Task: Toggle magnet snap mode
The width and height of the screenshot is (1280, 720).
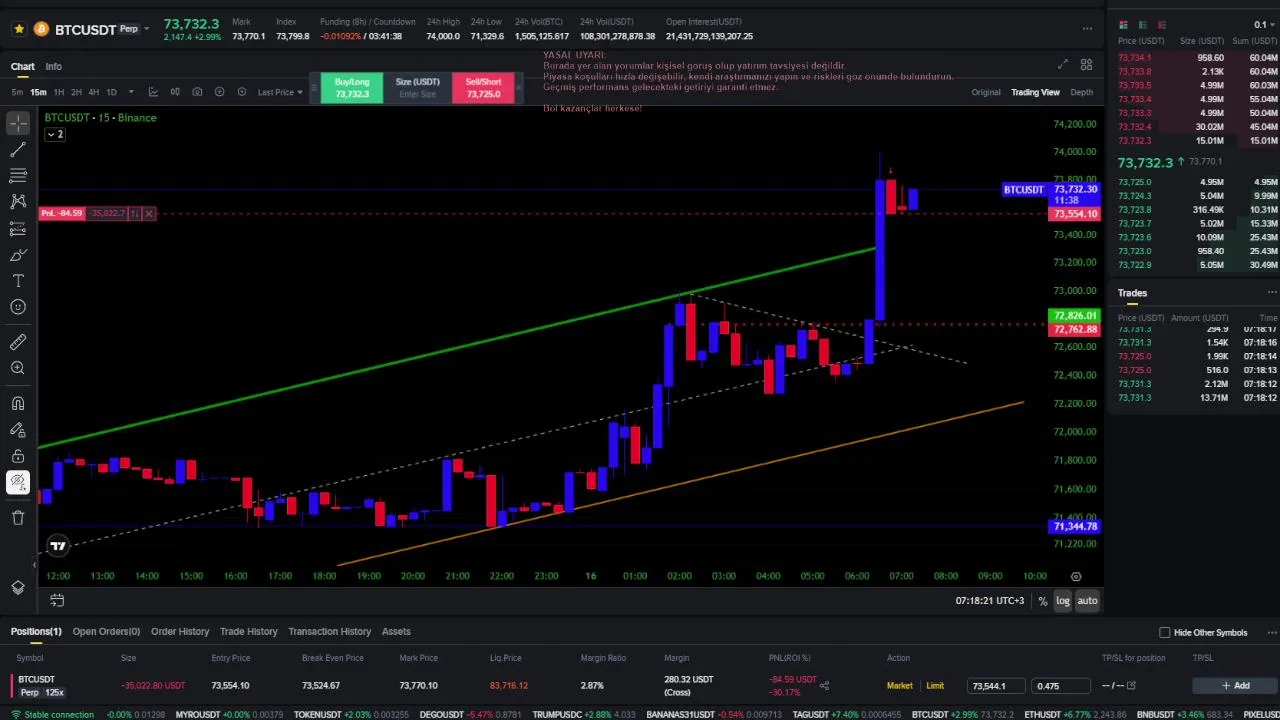Action: (x=18, y=404)
